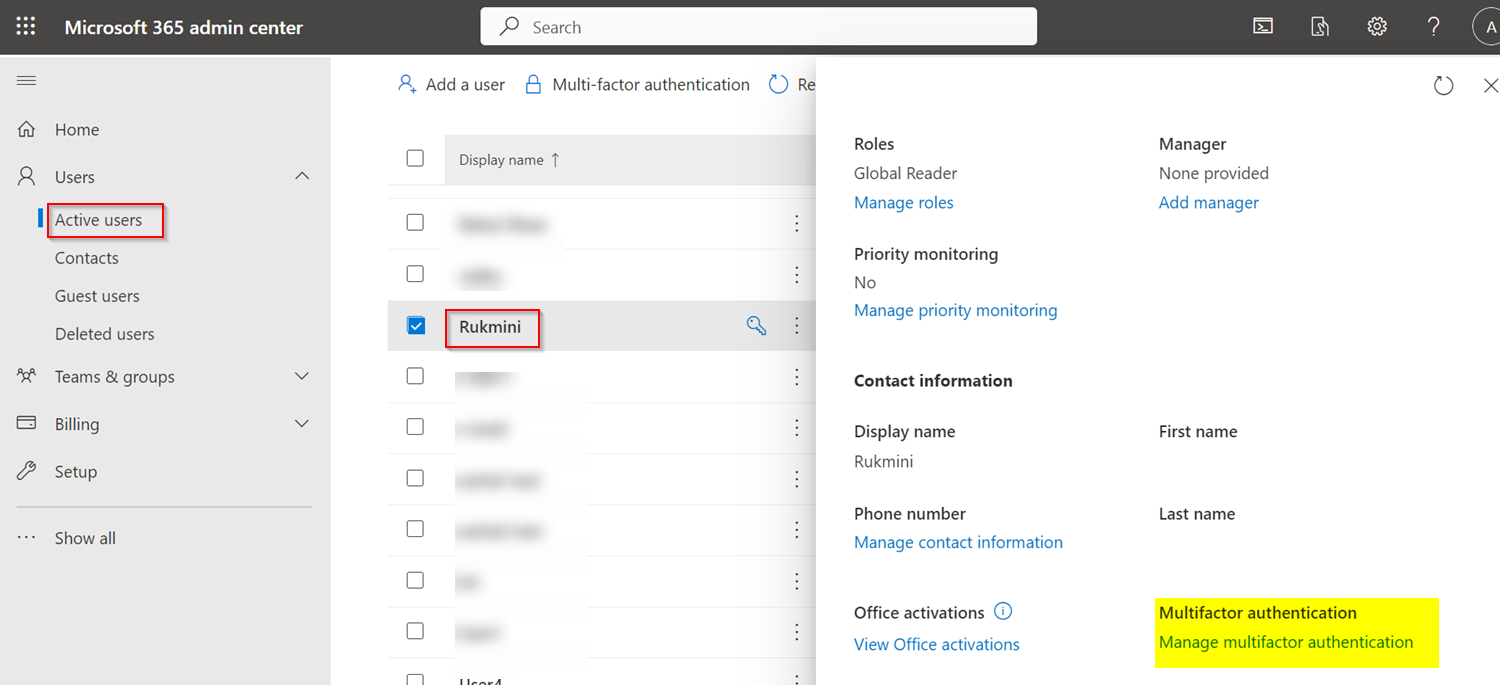The width and height of the screenshot is (1500, 685).
Task: Select Guest users in navigation
Action: (x=97, y=296)
